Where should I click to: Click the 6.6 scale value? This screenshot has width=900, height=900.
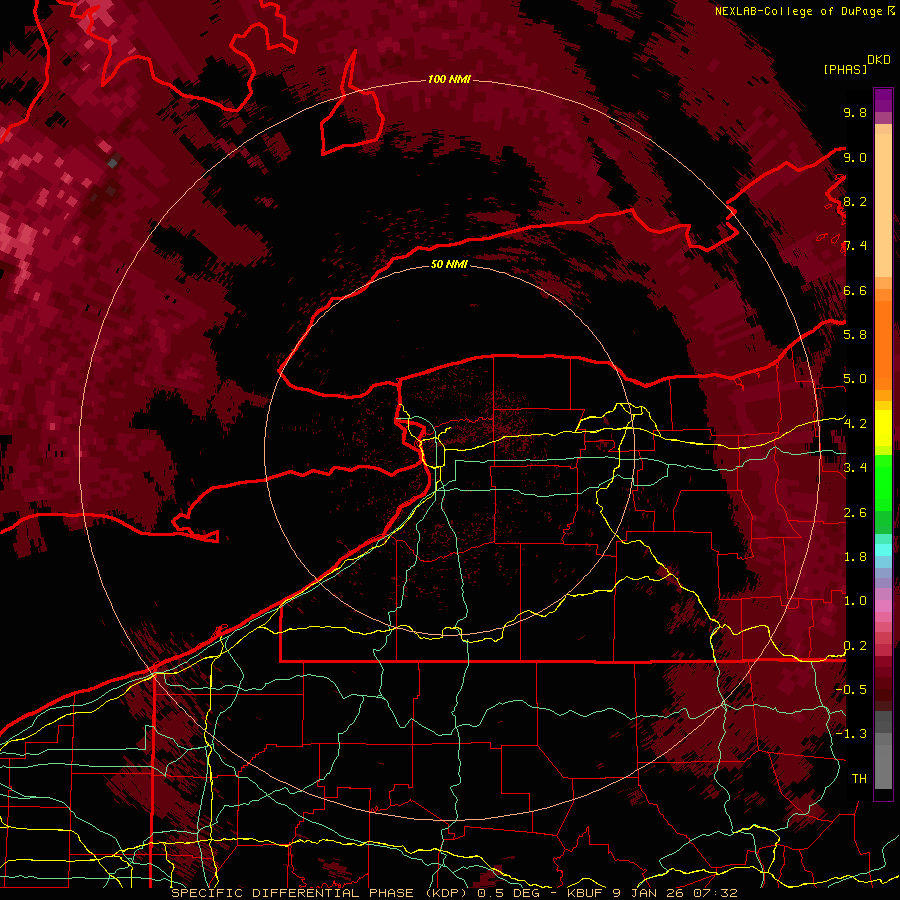click(x=855, y=290)
